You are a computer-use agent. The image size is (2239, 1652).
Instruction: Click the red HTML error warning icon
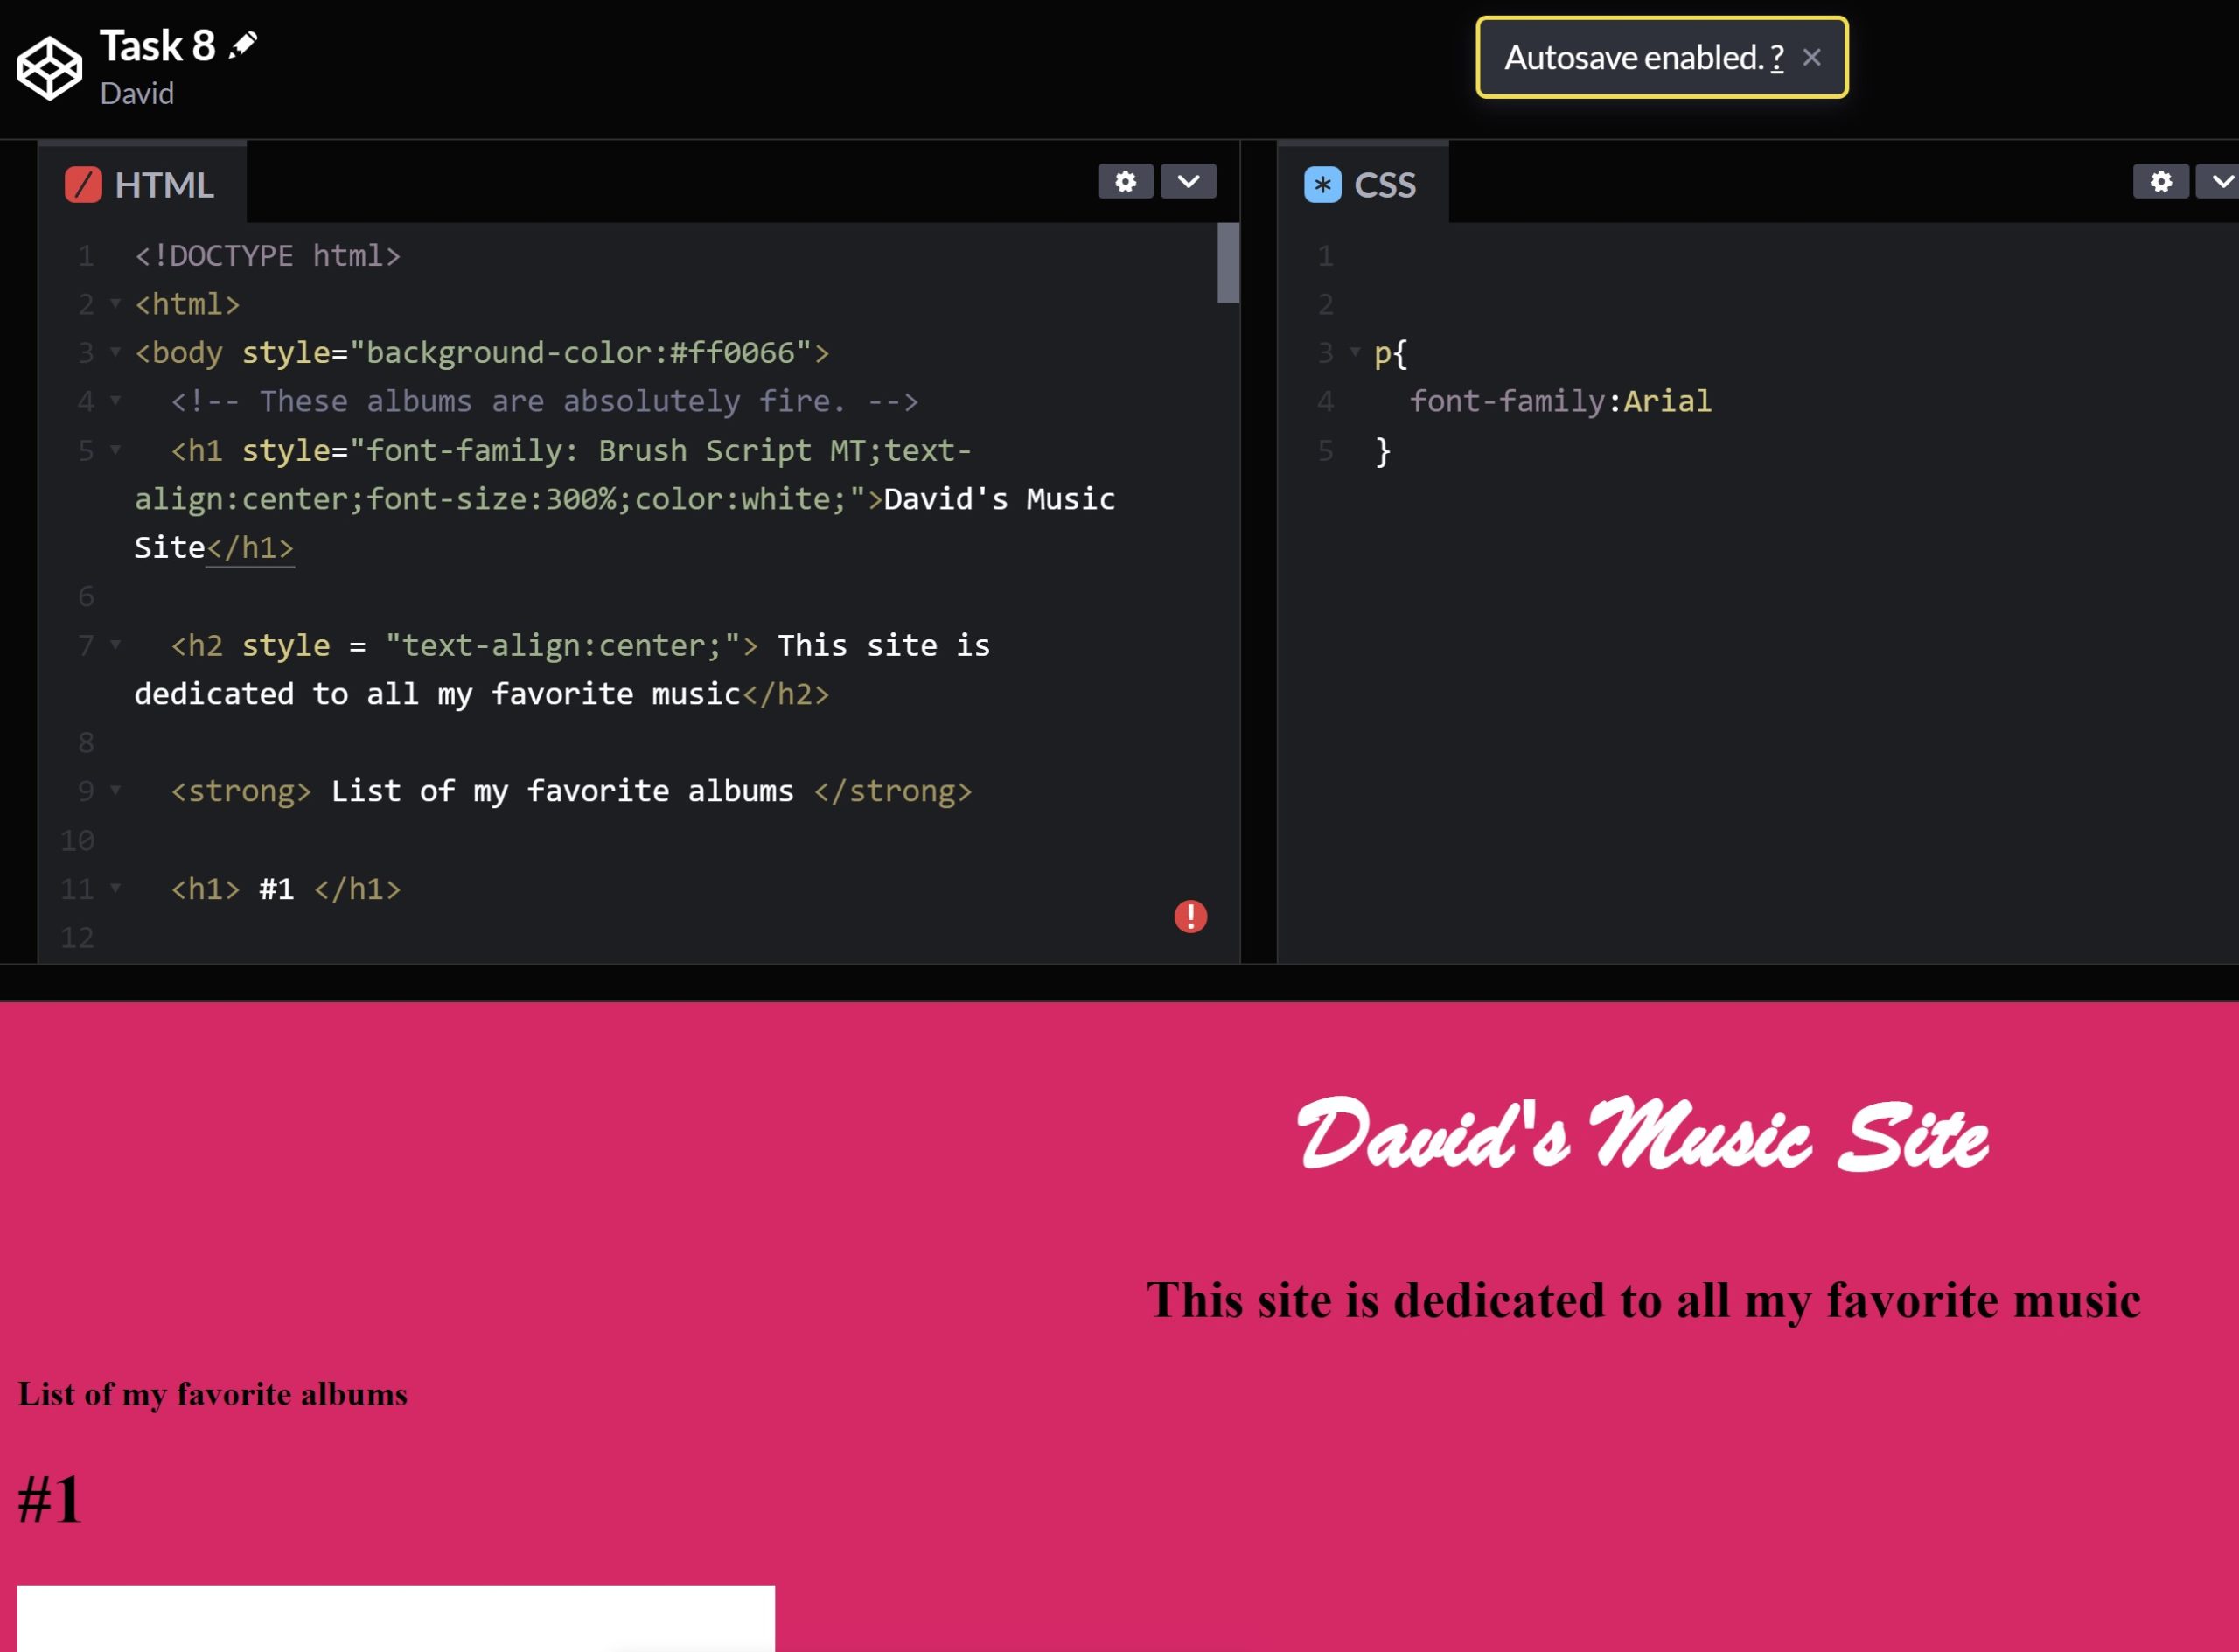1190,916
